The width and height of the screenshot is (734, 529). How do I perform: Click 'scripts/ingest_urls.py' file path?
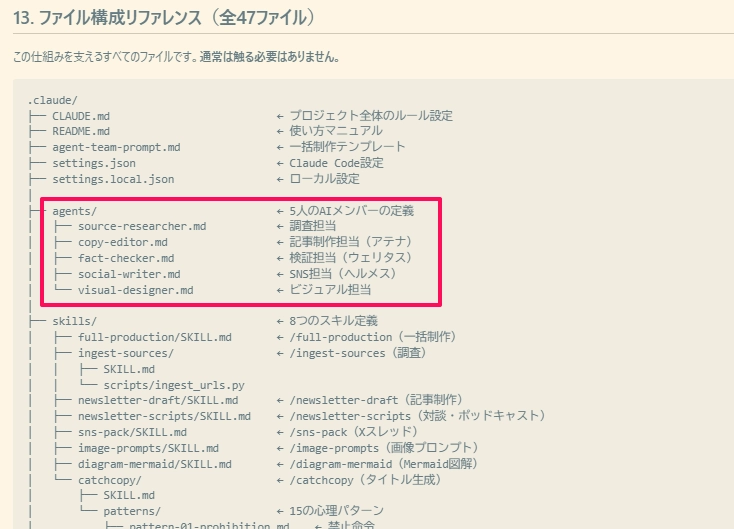pyautogui.click(x=174, y=385)
